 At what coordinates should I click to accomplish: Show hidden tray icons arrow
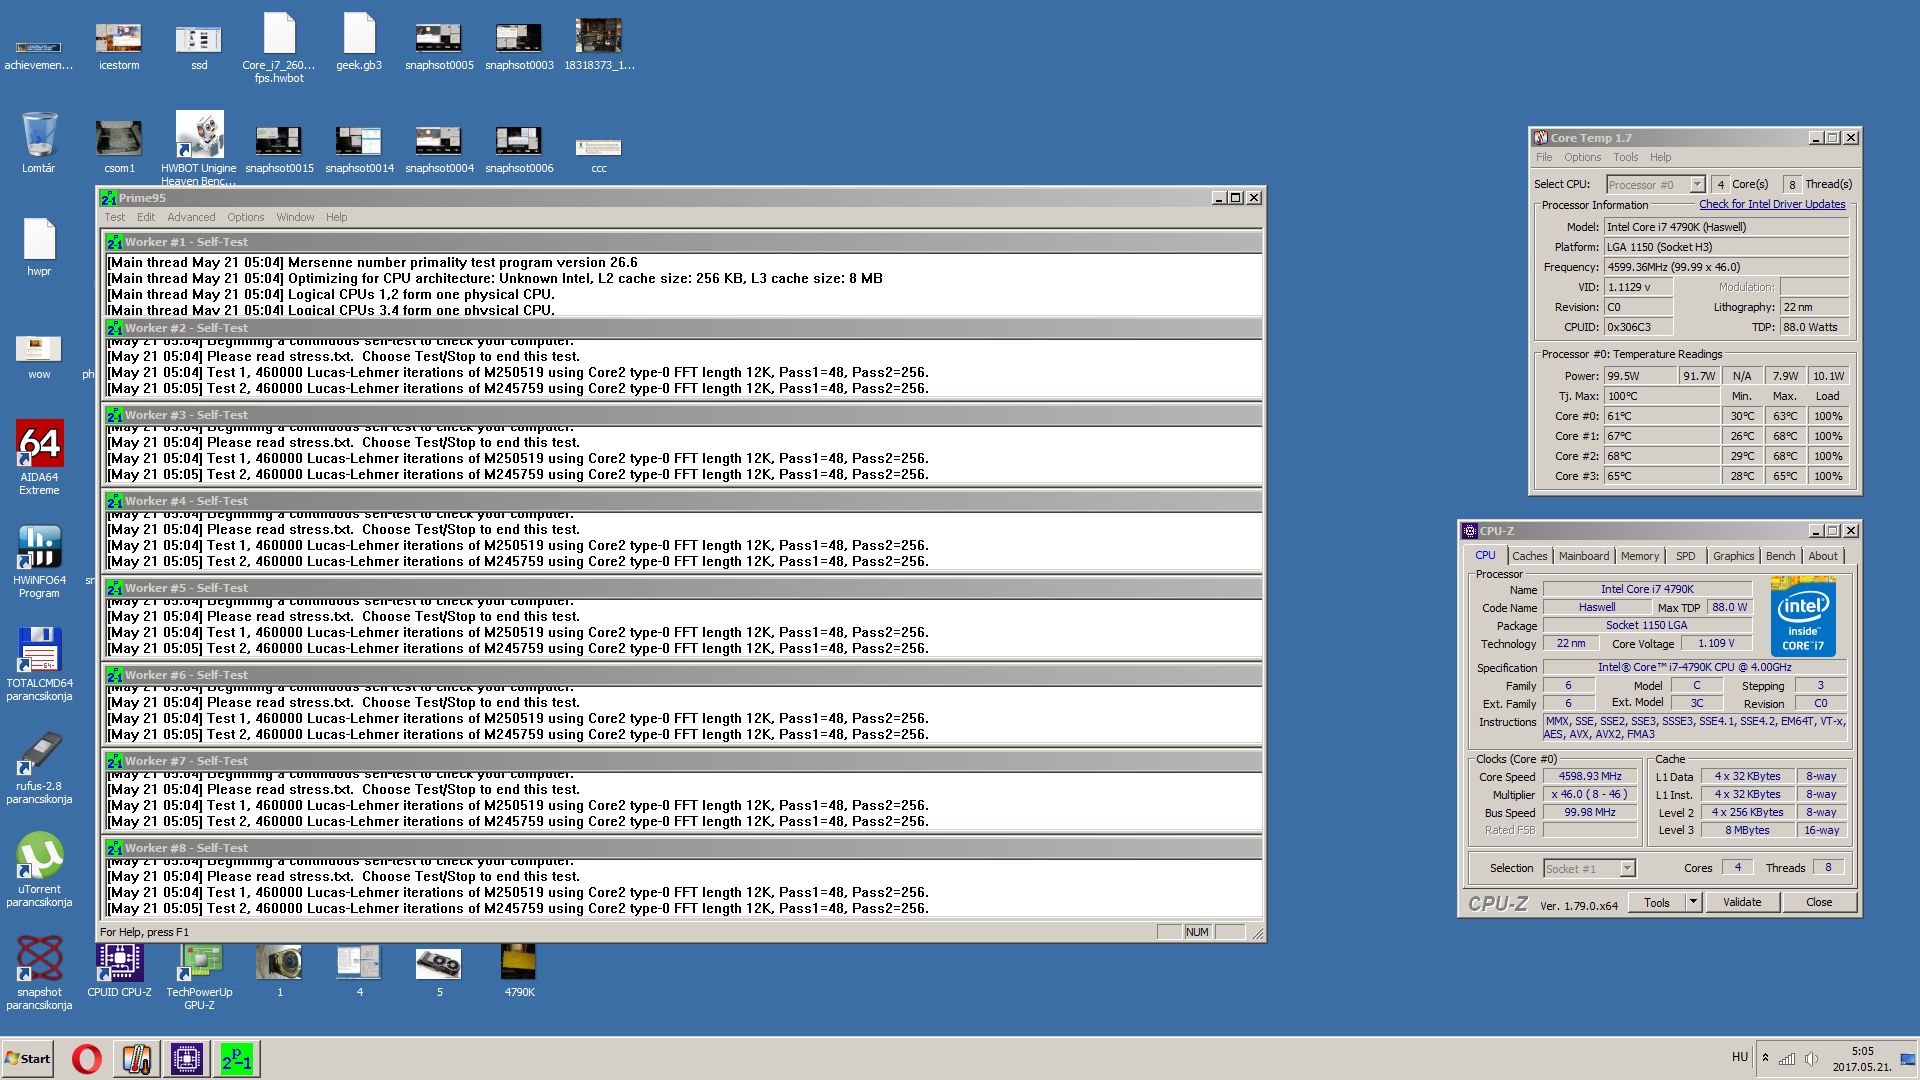coord(1765,1058)
